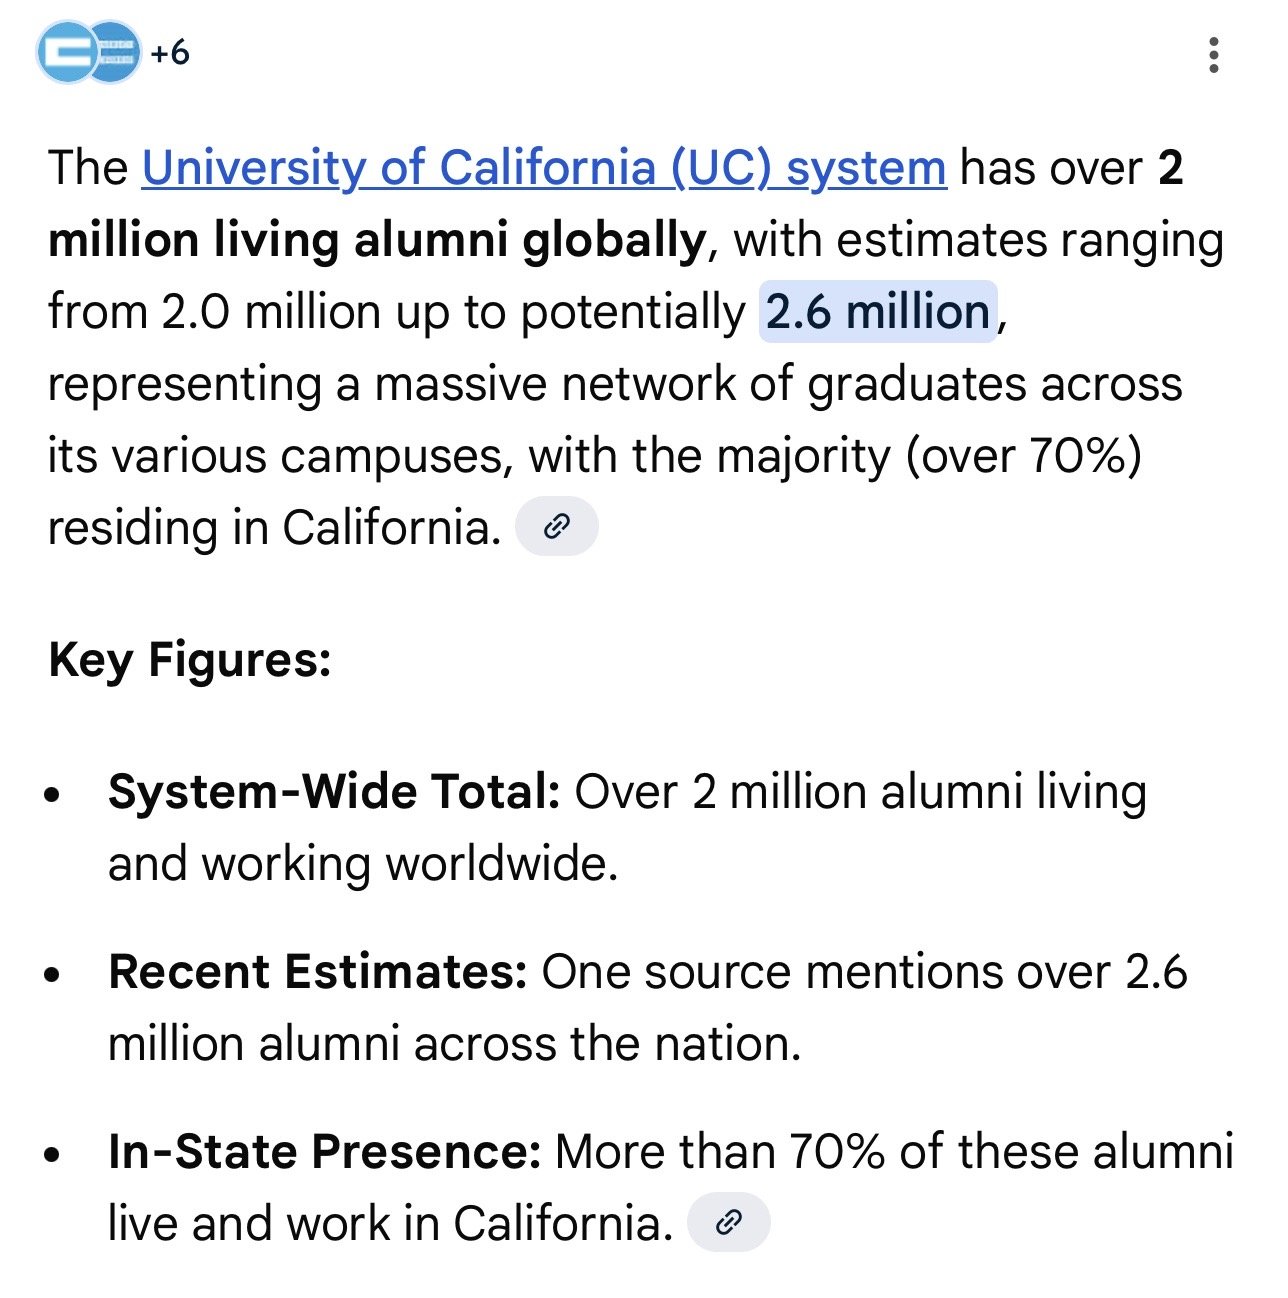
Task: Click the bold Recent Estimates label
Action: pos(317,972)
